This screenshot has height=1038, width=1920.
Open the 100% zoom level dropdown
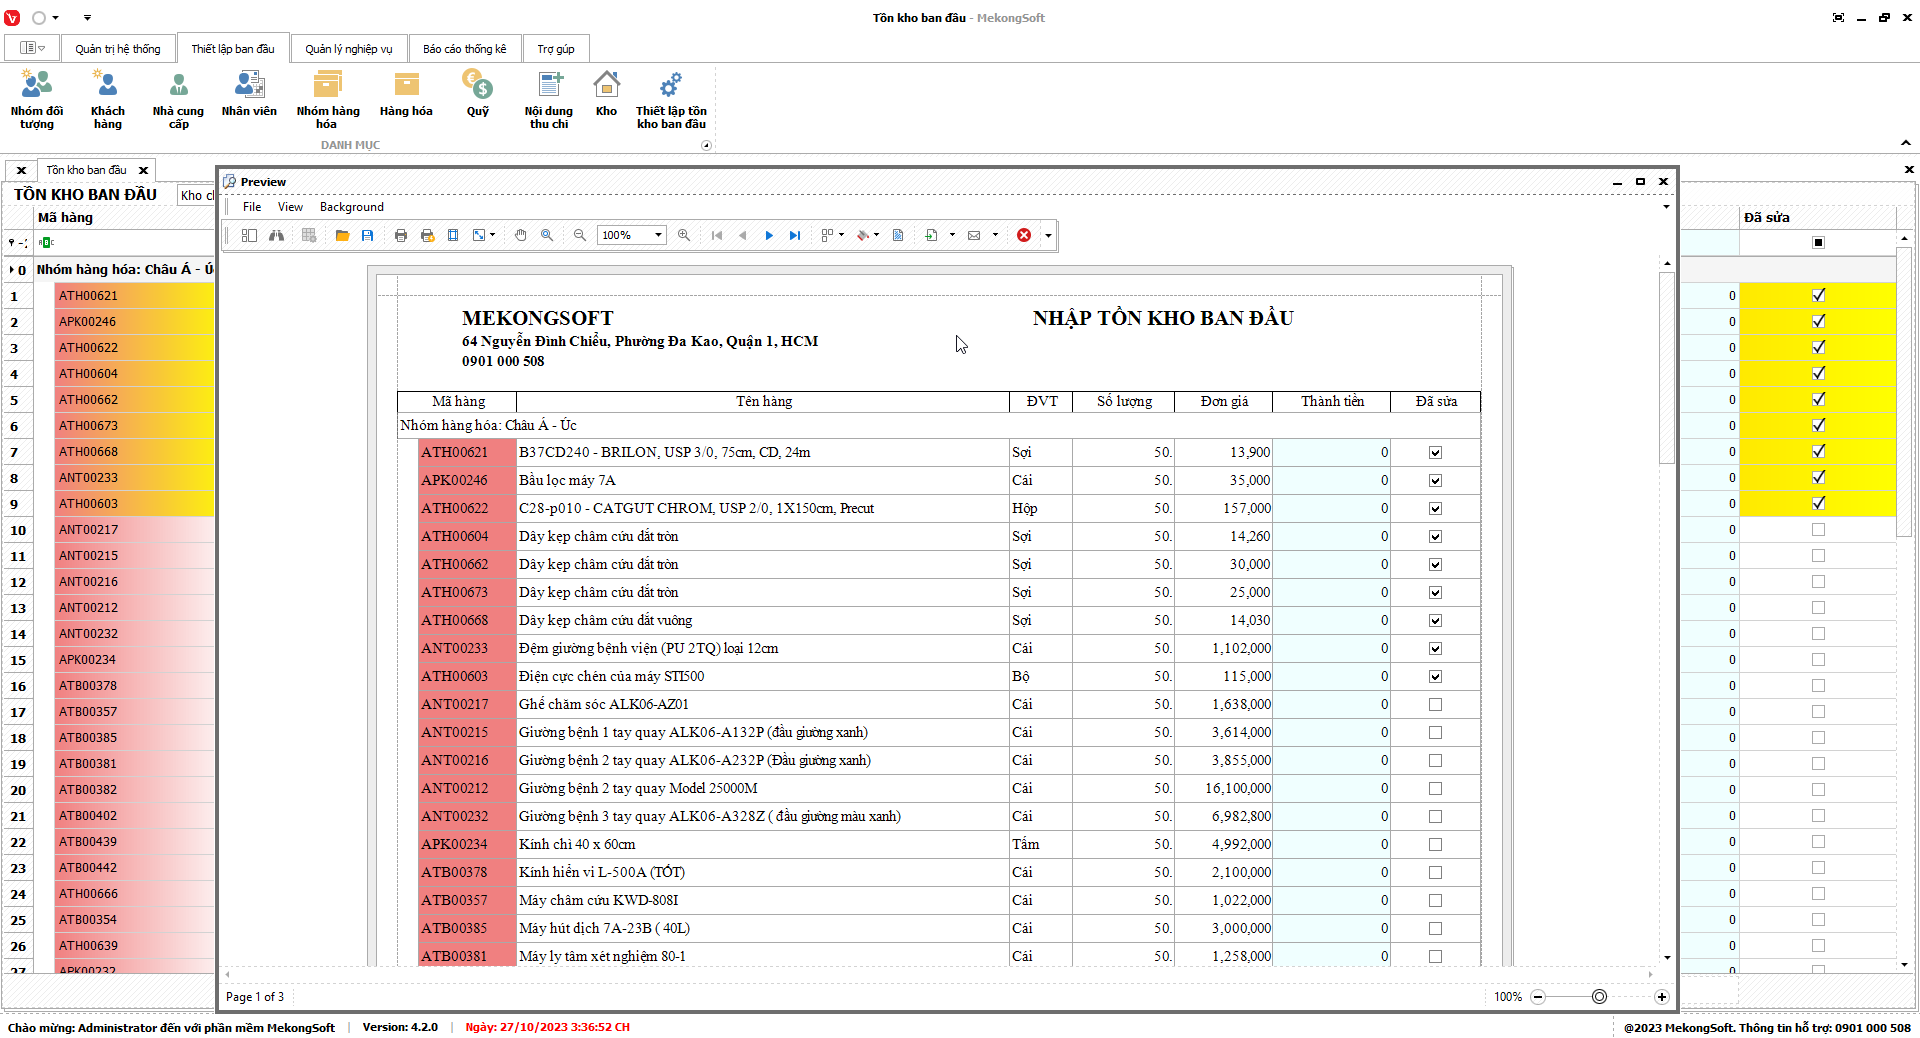tap(658, 235)
